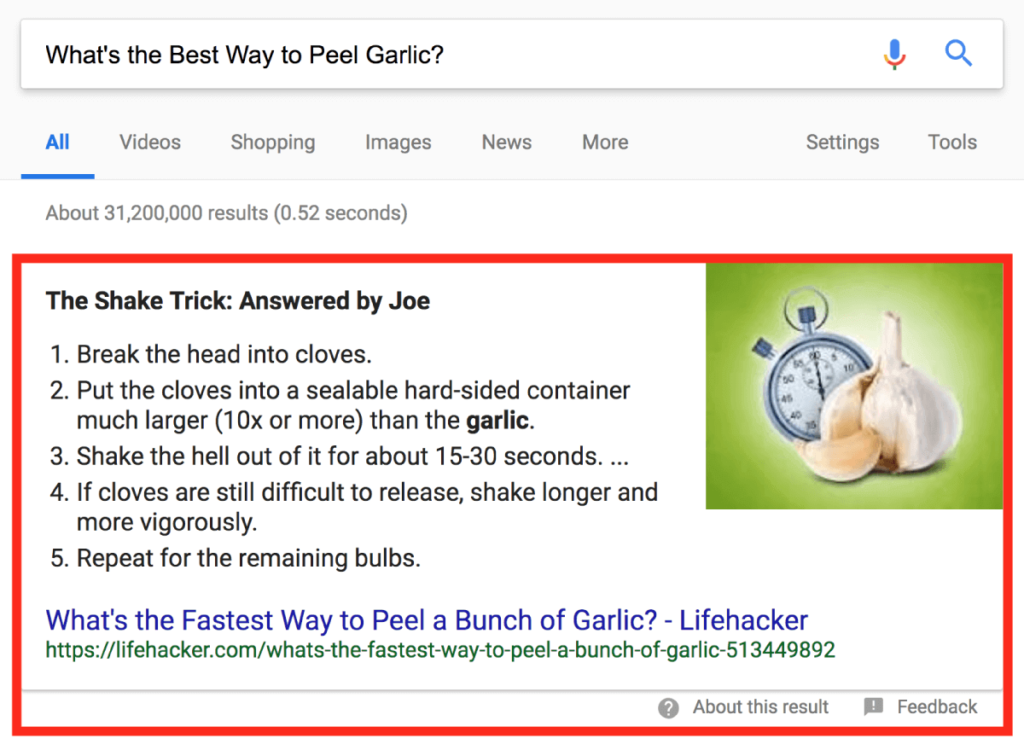Click the microphone voice search icon
The image size is (1024, 744).
(x=895, y=54)
